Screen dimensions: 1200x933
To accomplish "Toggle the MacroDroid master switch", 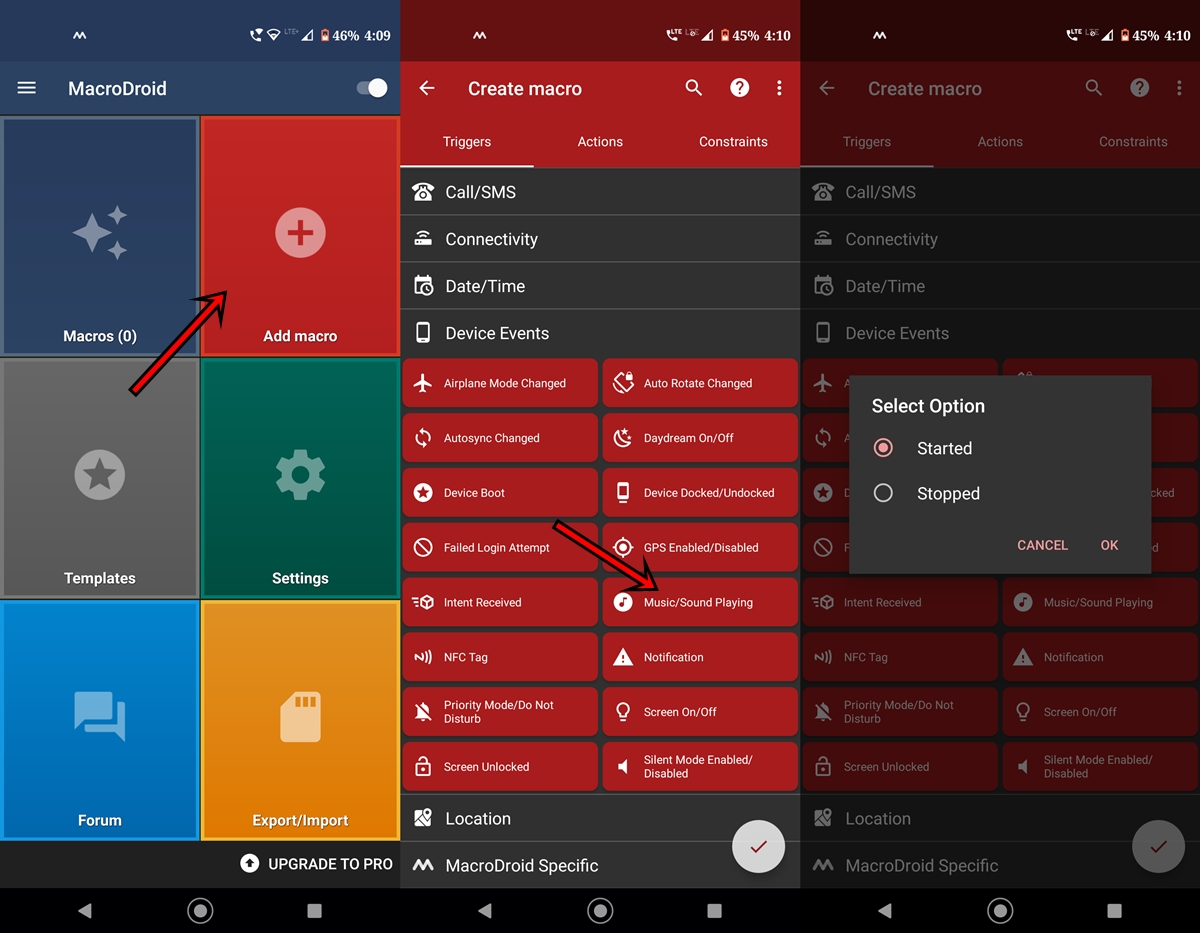I will point(372,88).
